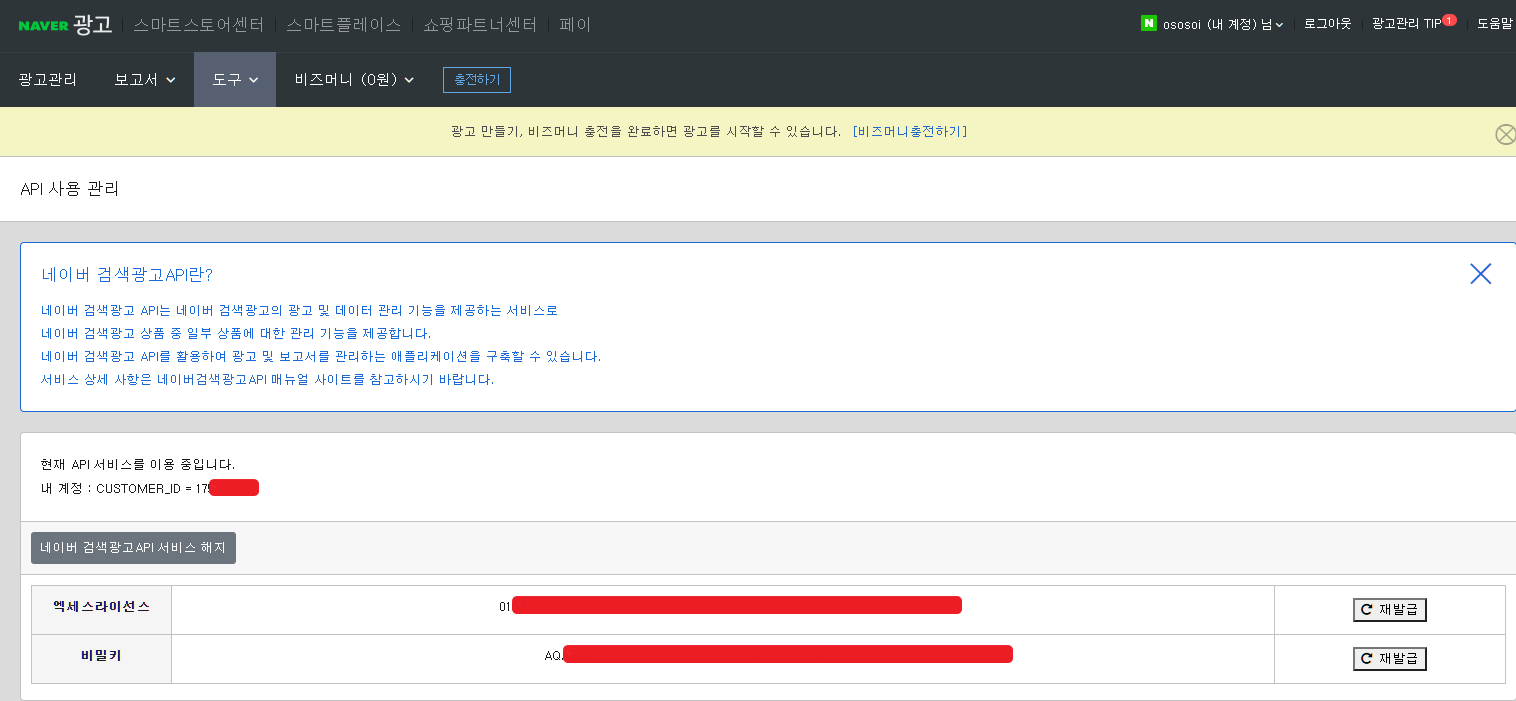Expand the 도구 menu
The width and height of the screenshot is (1516, 701).
[x=235, y=79]
